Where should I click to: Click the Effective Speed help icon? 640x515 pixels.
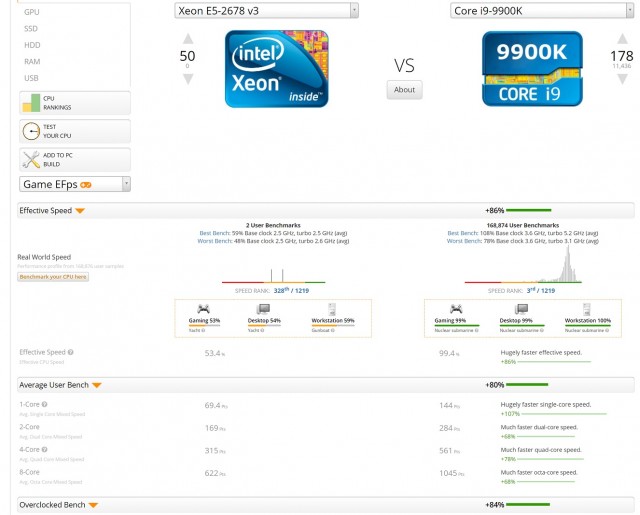point(71,352)
